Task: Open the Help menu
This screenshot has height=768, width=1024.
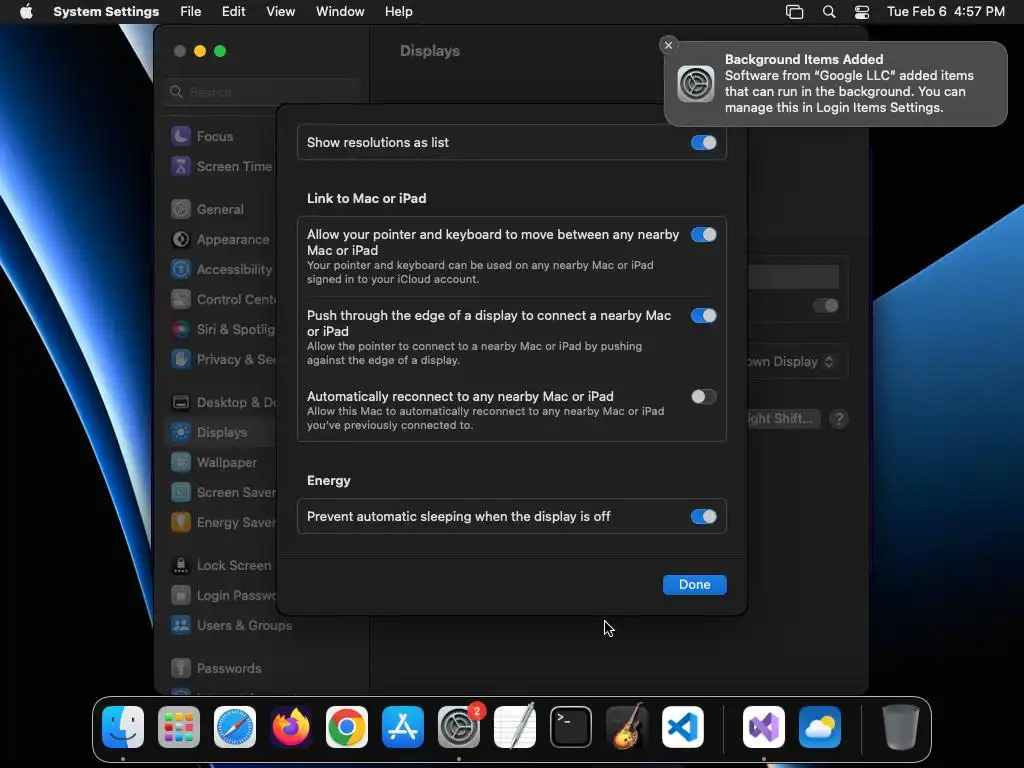Action: coord(398,12)
